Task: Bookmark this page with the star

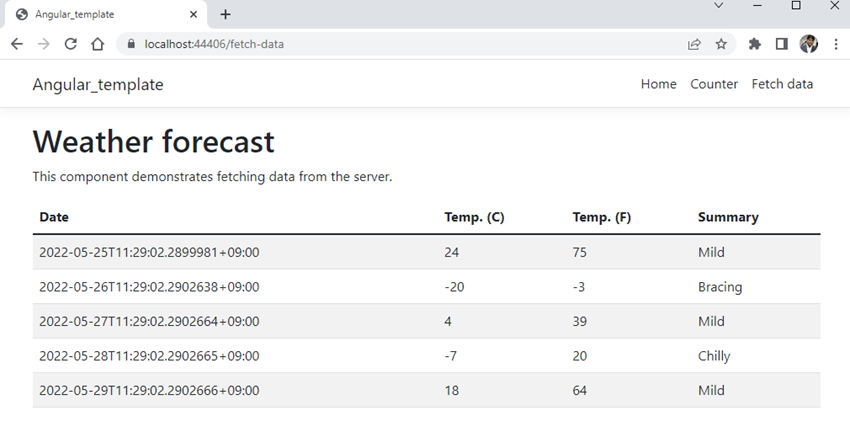Action: (721, 44)
